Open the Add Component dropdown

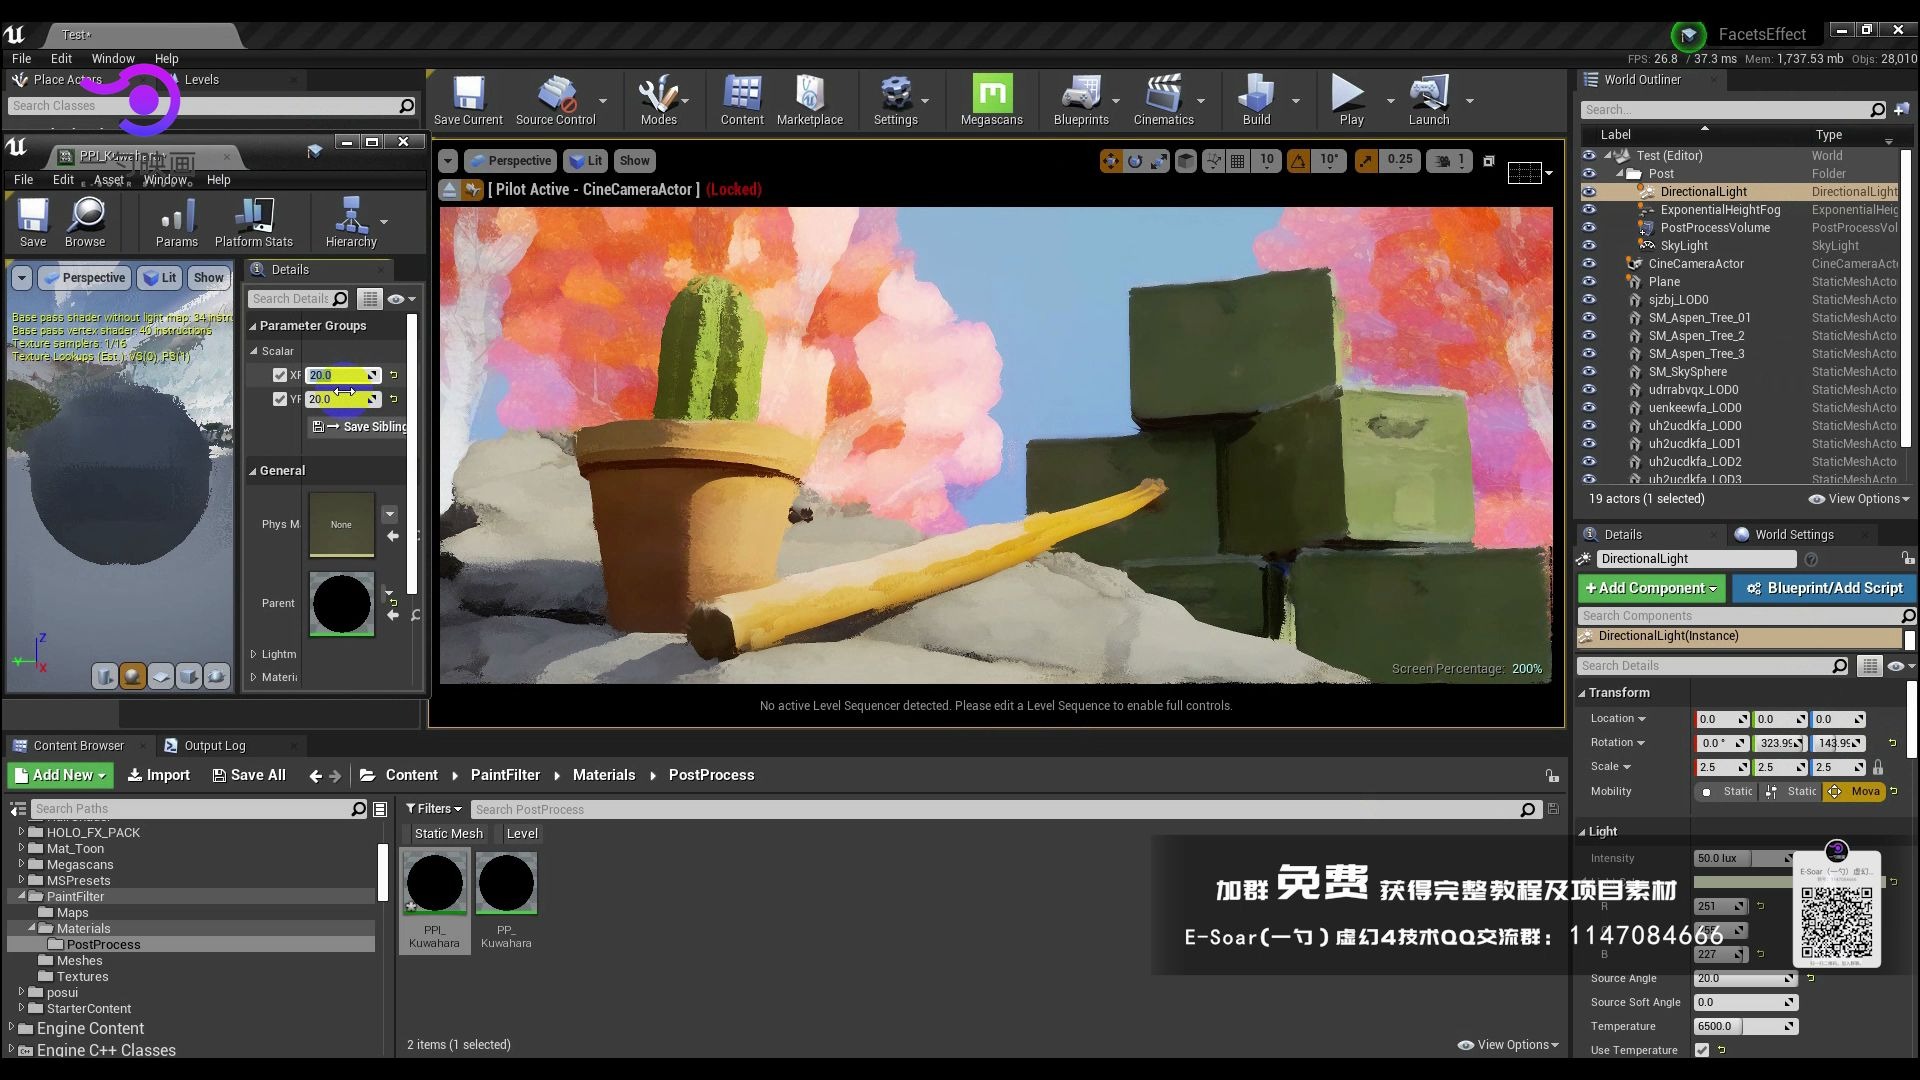click(x=1650, y=588)
